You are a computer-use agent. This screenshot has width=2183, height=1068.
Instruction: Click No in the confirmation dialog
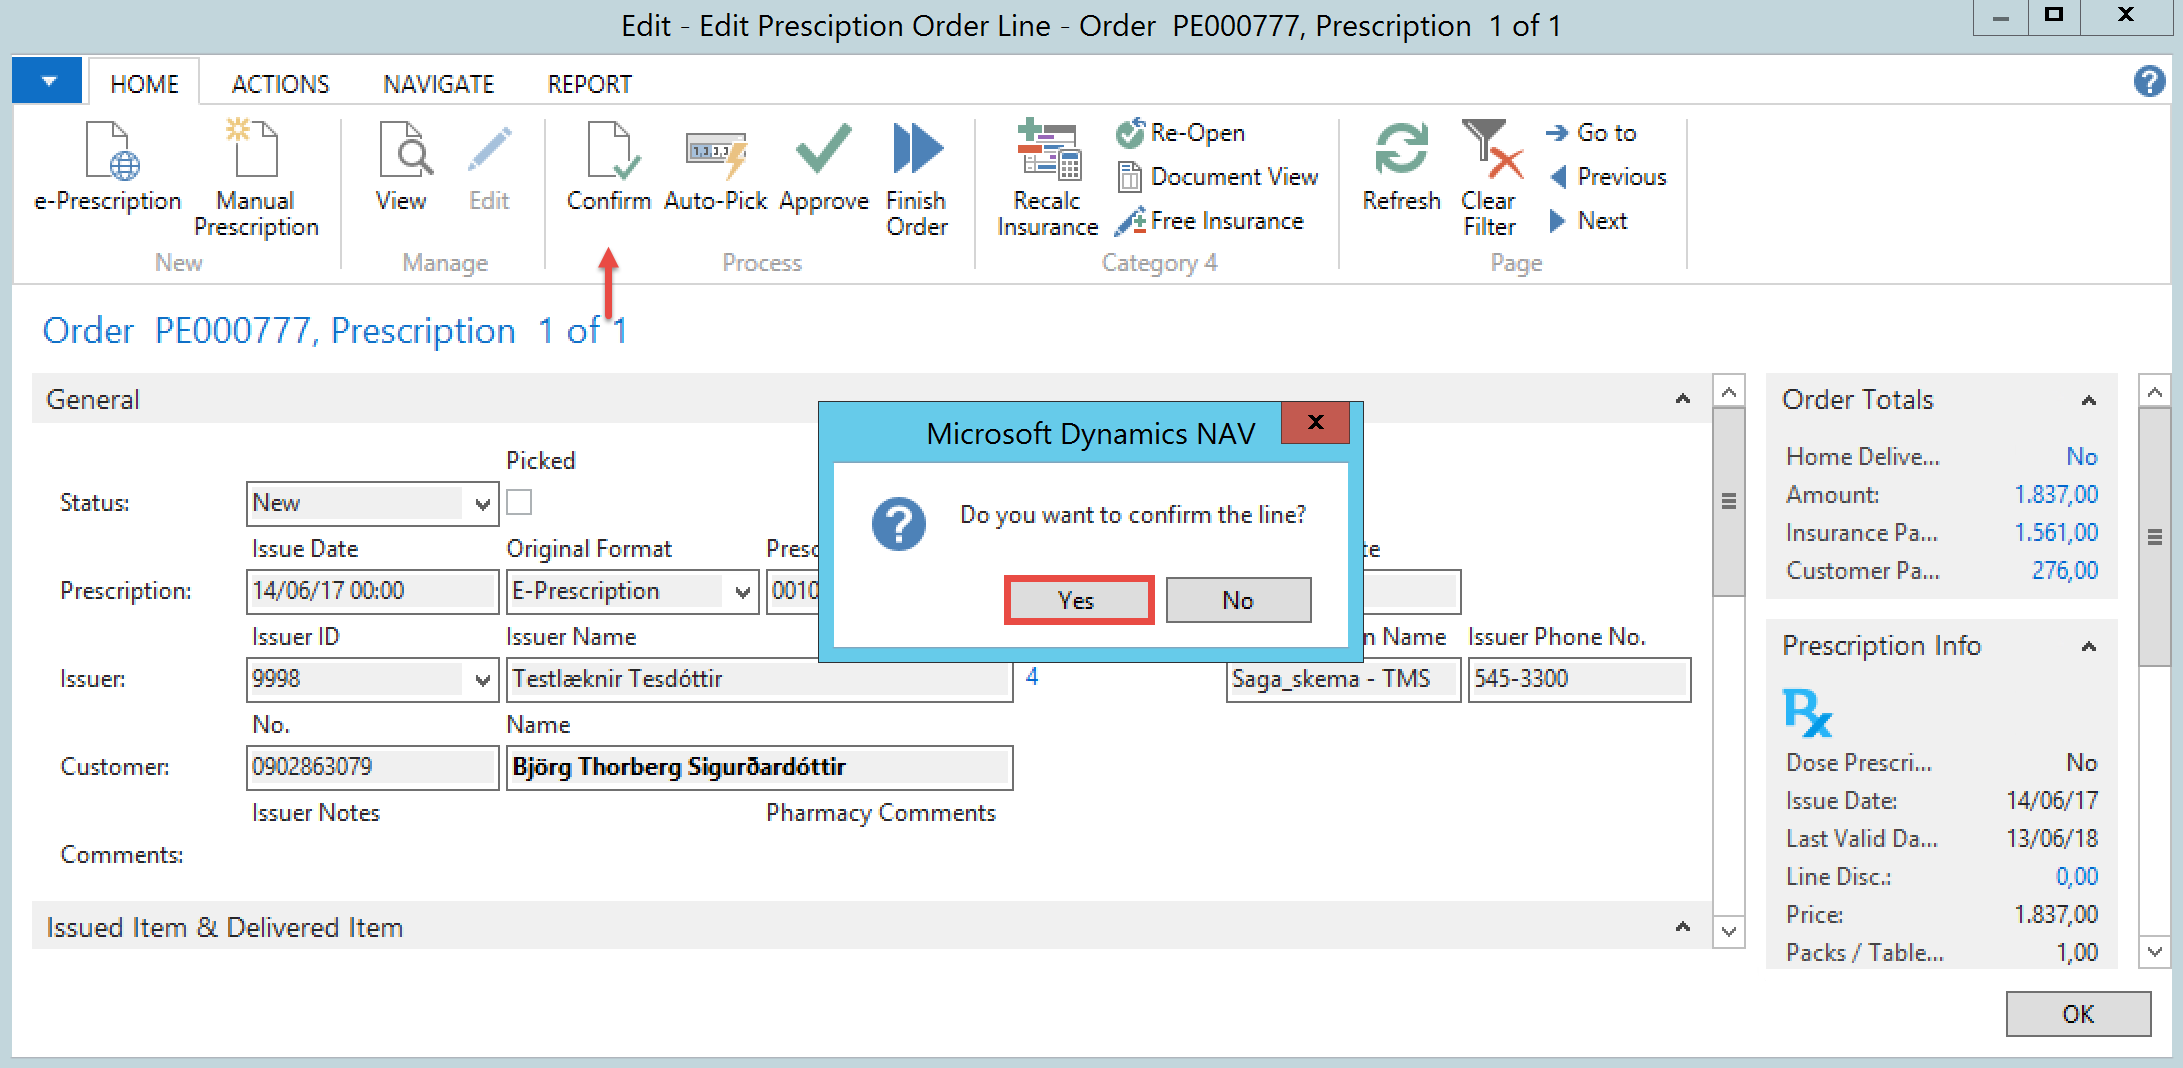pyautogui.click(x=1237, y=600)
